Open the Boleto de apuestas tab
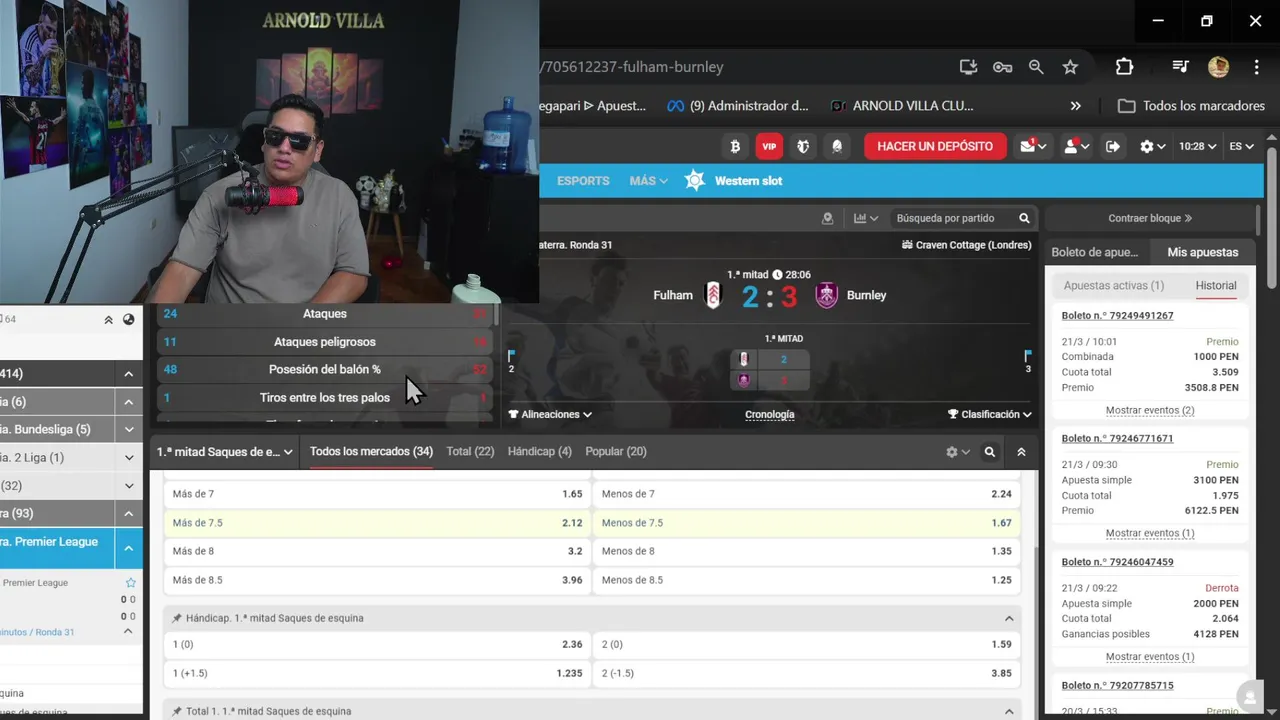 [x=1095, y=252]
